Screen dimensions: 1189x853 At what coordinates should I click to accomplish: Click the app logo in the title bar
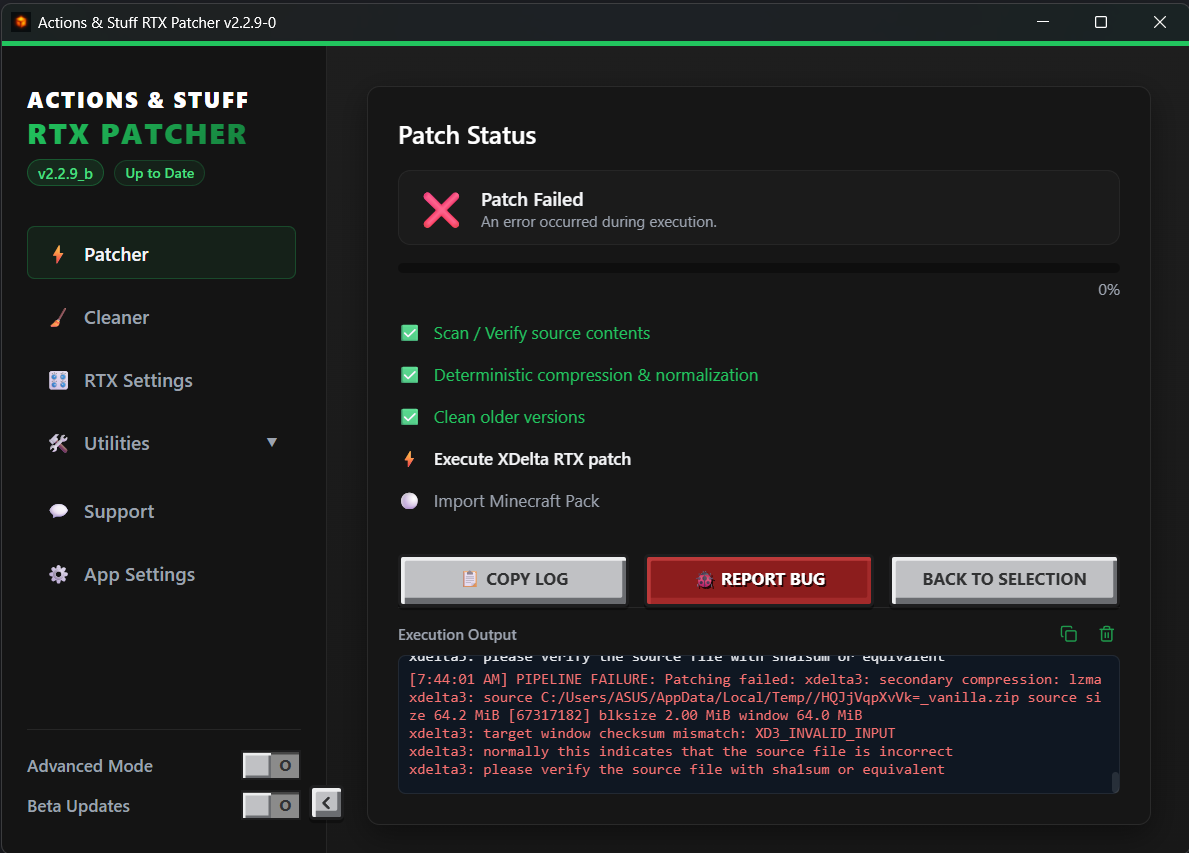(20, 22)
